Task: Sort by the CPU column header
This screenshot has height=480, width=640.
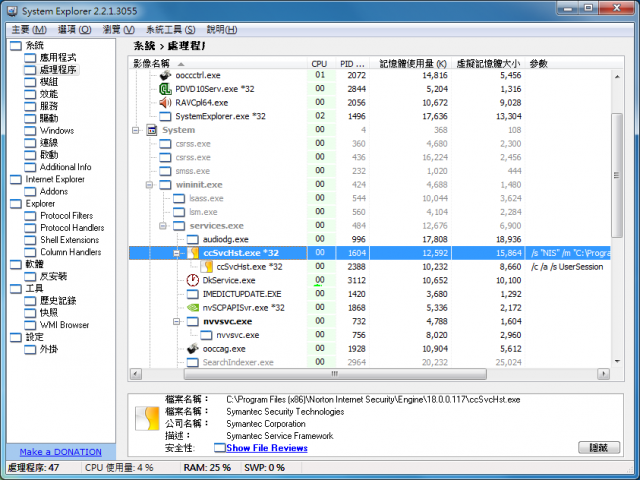Action: 321,64
